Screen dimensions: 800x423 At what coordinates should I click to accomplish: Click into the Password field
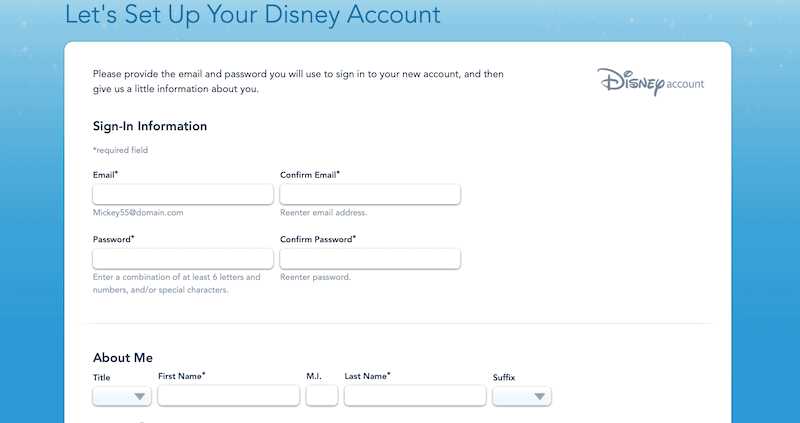[183, 259]
